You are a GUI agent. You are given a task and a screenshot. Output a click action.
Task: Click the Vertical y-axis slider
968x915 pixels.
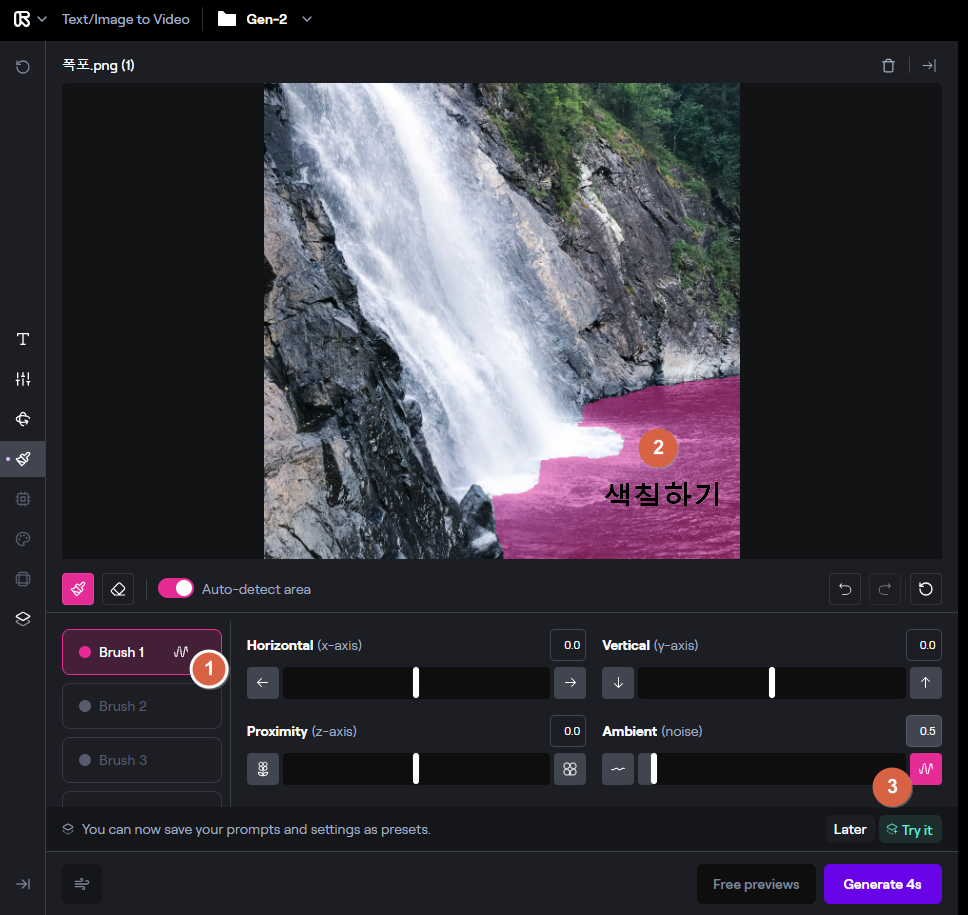click(772, 683)
